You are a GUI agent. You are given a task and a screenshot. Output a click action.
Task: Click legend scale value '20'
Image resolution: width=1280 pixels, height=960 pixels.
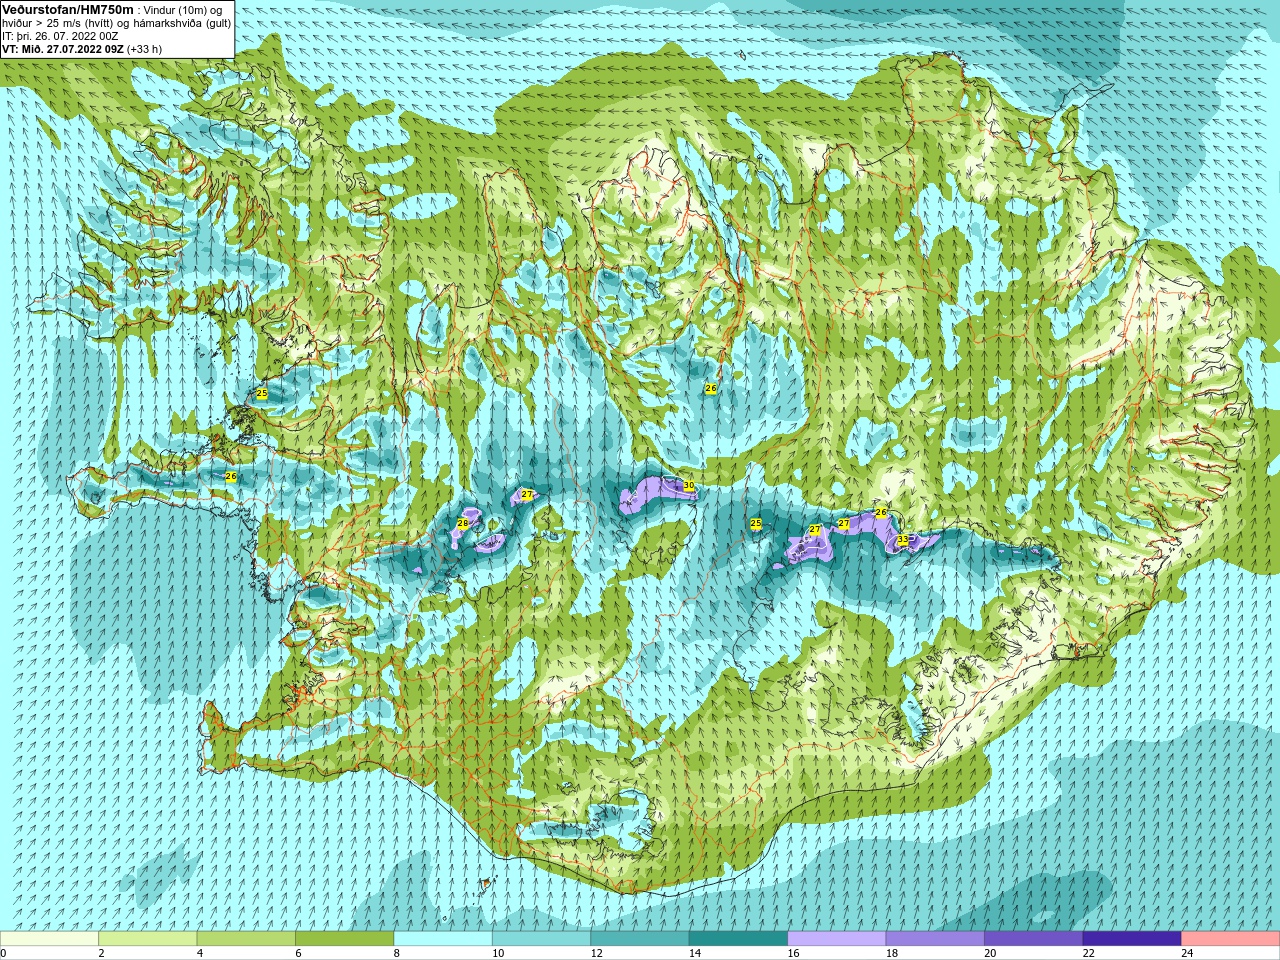[x=990, y=953]
